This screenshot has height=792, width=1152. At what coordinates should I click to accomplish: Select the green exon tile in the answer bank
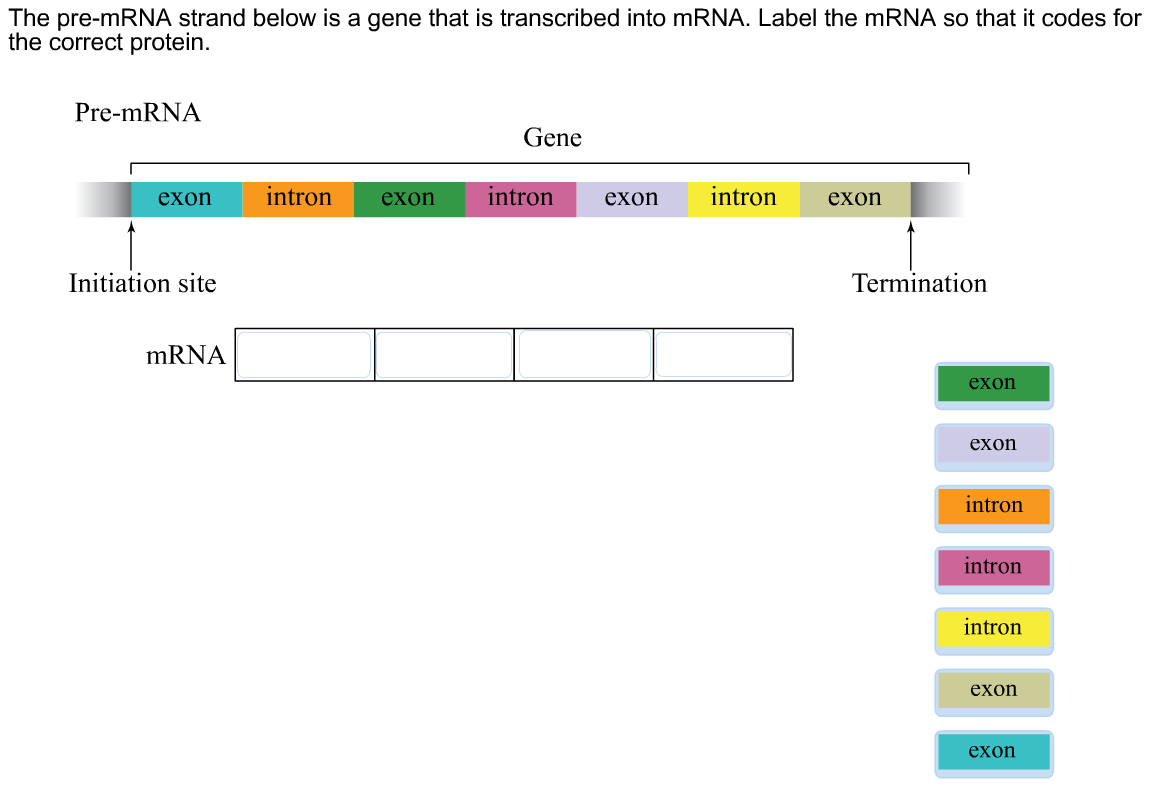(993, 384)
